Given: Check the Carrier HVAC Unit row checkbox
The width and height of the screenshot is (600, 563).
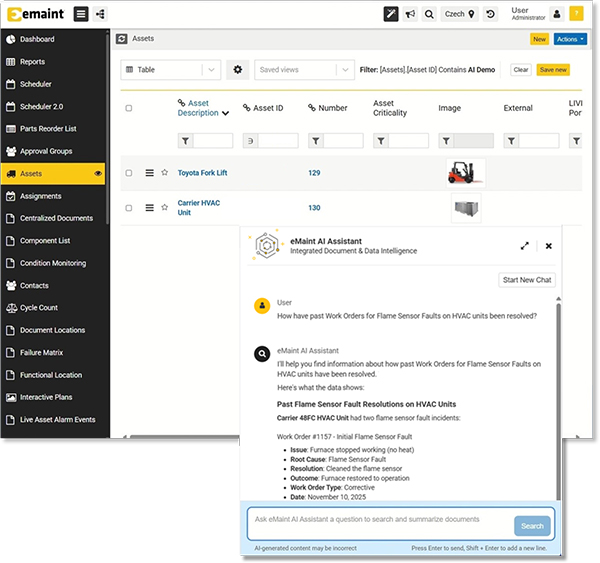Looking at the screenshot, I should tap(129, 208).
